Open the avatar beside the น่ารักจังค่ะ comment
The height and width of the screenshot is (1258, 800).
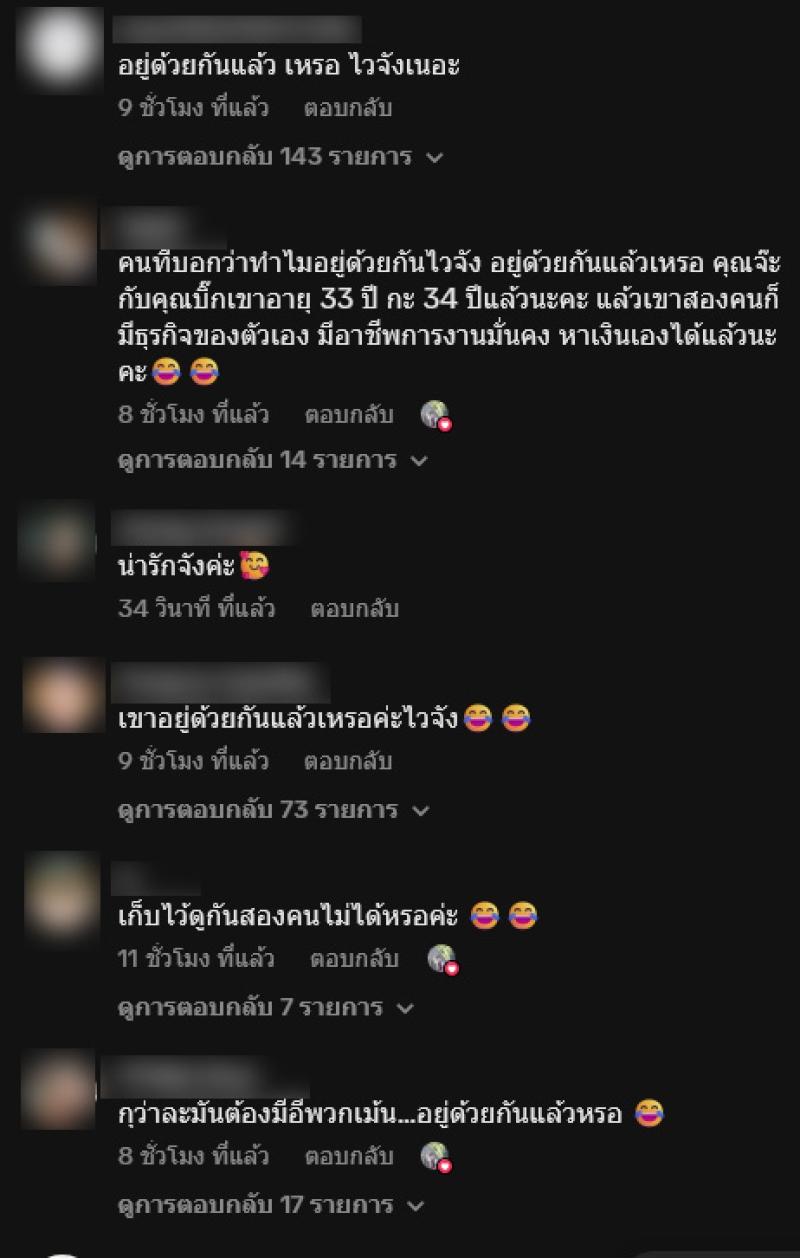[x=56, y=541]
